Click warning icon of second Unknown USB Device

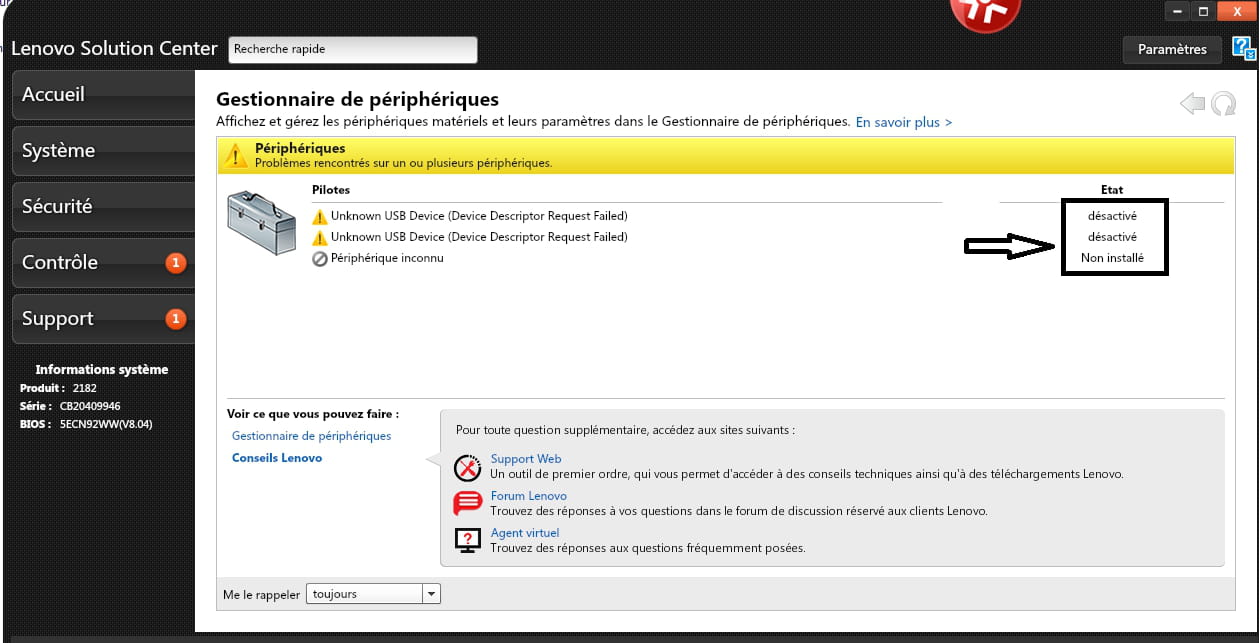pyautogui.click(x=320, y=238)
